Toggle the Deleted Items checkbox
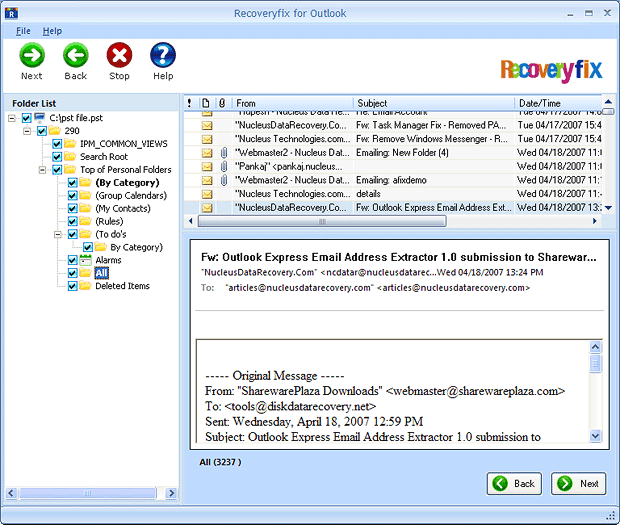This screenshot has height=525, width=620. [72, 286]
